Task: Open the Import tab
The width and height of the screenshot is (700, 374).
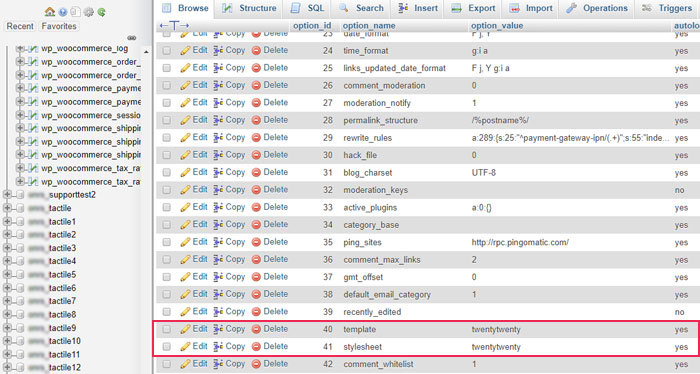Action: tap(531, 8)
